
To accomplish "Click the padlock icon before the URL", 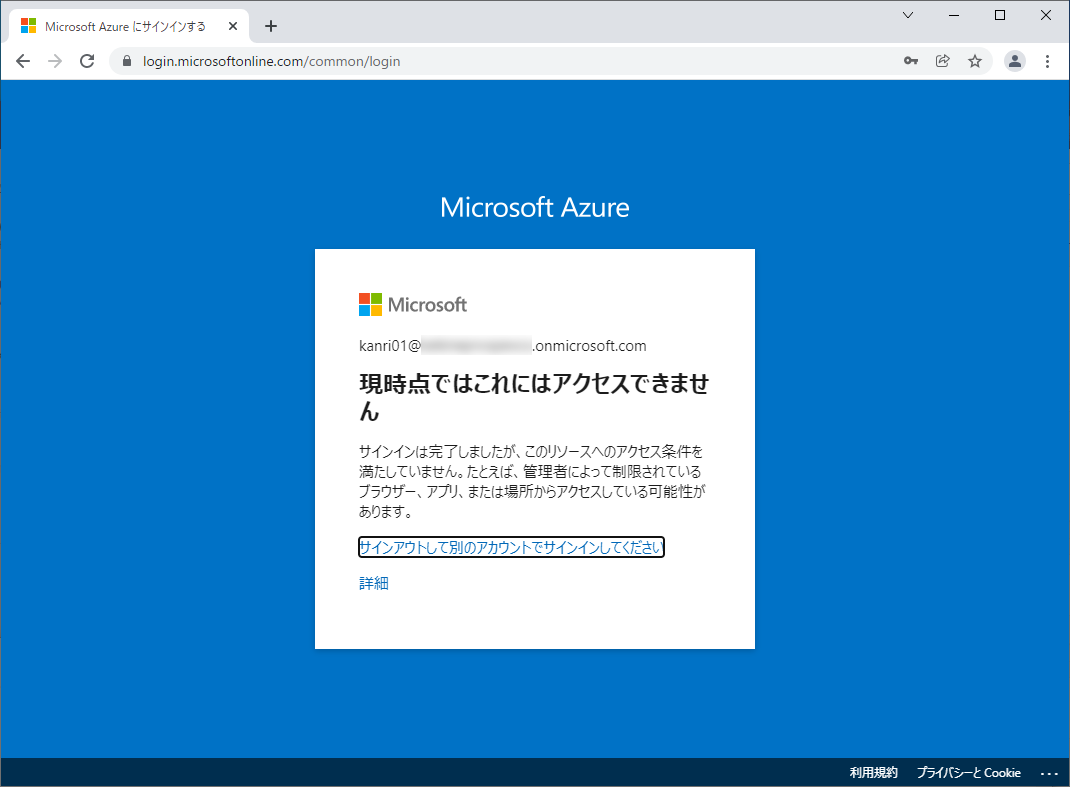I will [x=126, y=61].
